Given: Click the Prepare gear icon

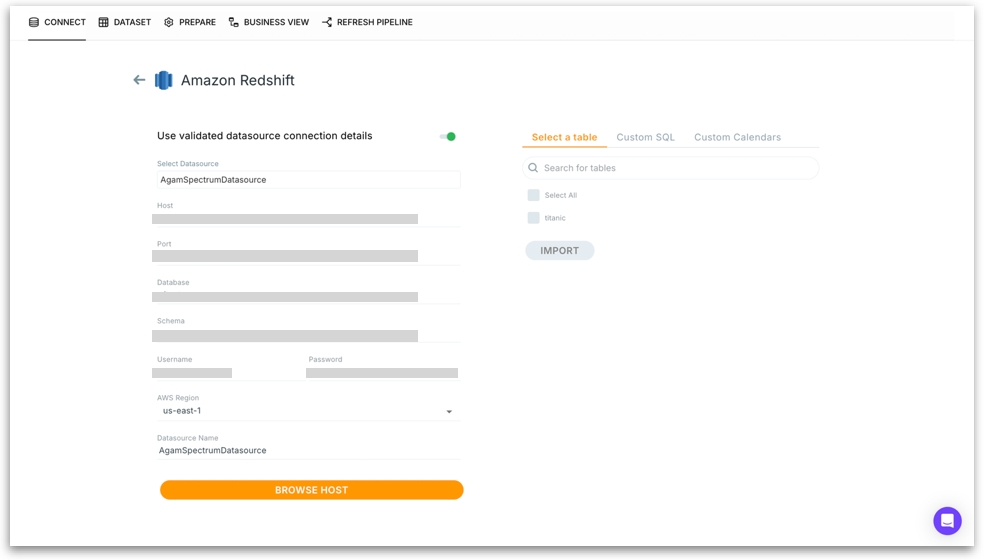Looking at the screenshot, I should [169, 22].
